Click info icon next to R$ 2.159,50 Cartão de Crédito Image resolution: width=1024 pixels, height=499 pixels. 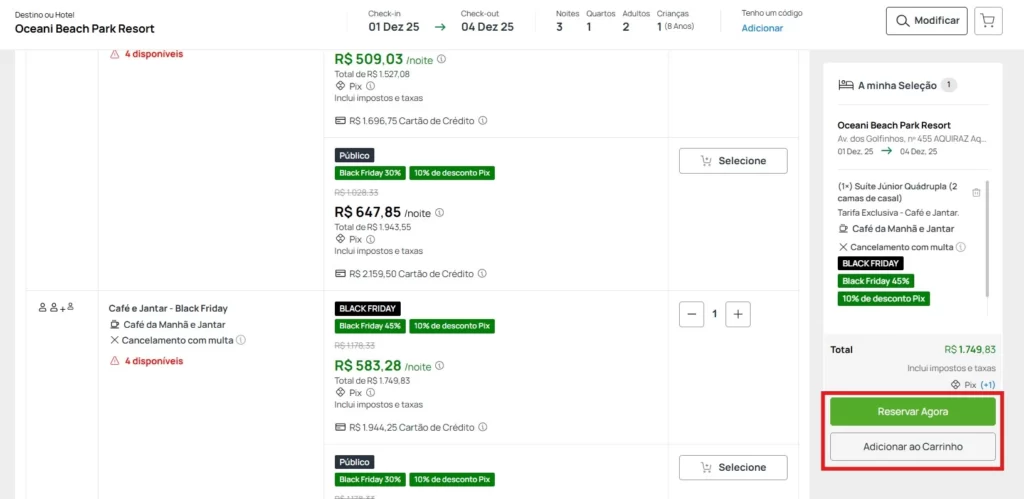(x=482, y=273)
